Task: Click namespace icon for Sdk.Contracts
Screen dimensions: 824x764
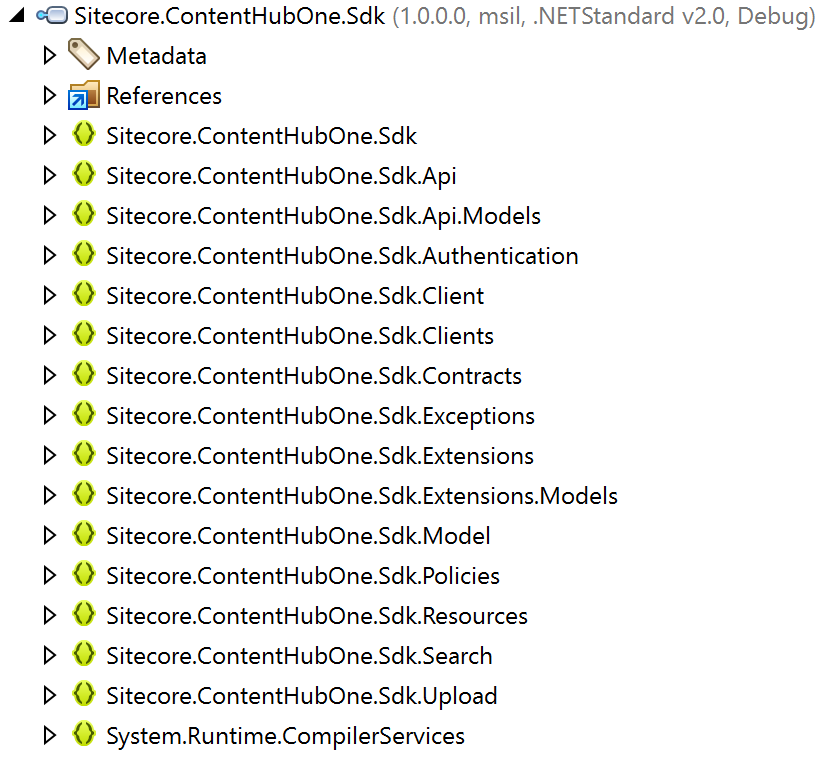Action: coord(84,375)
